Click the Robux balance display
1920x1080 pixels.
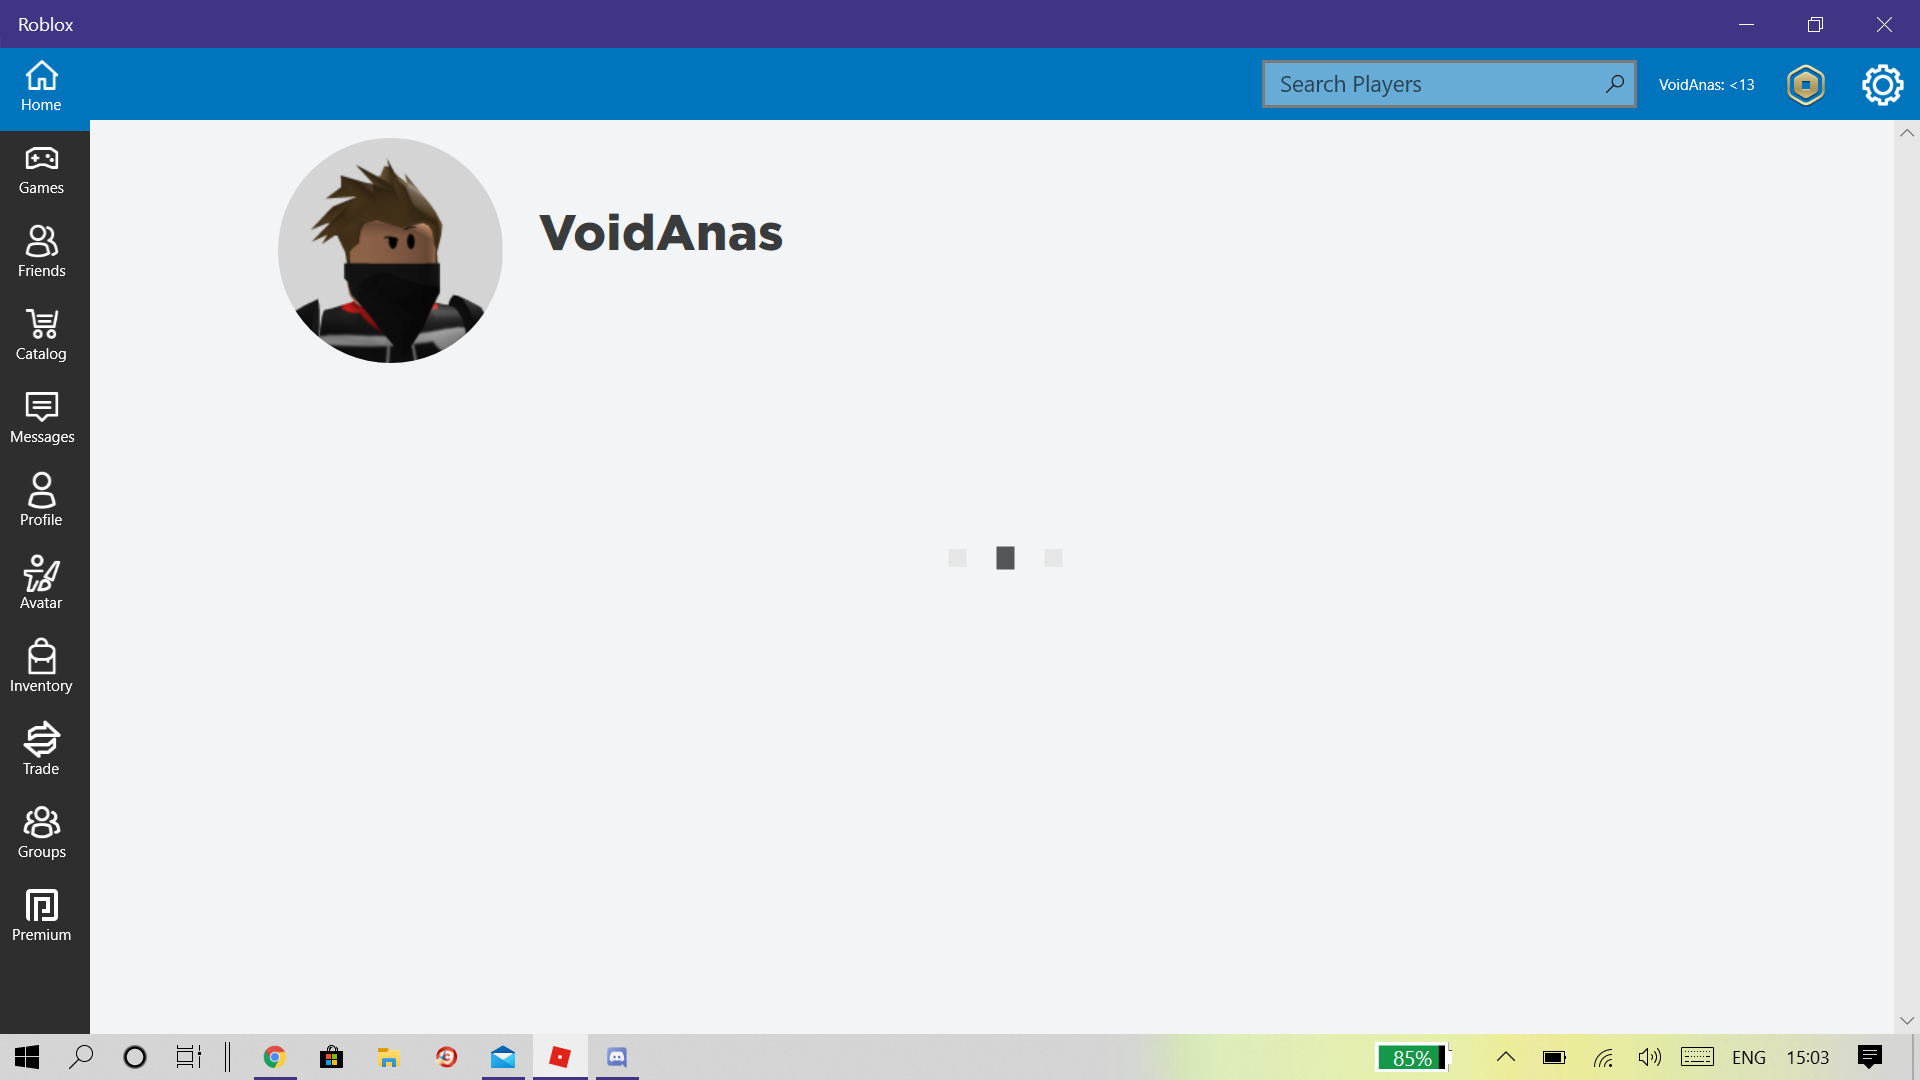(1804, 83)
